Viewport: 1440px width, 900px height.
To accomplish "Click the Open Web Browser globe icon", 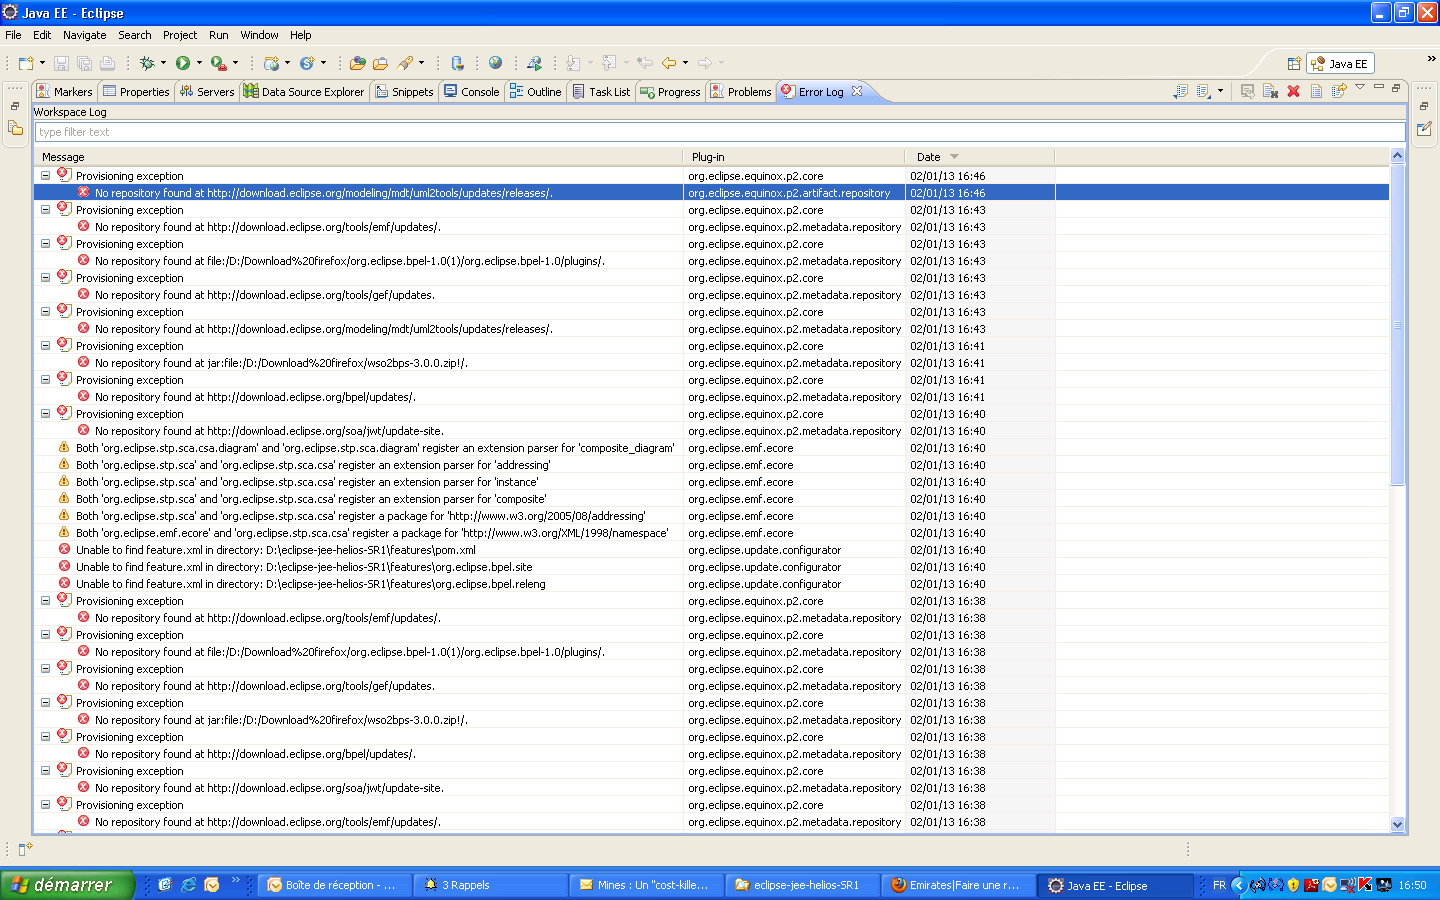I will pyautogui.click(x=495, y=63).
